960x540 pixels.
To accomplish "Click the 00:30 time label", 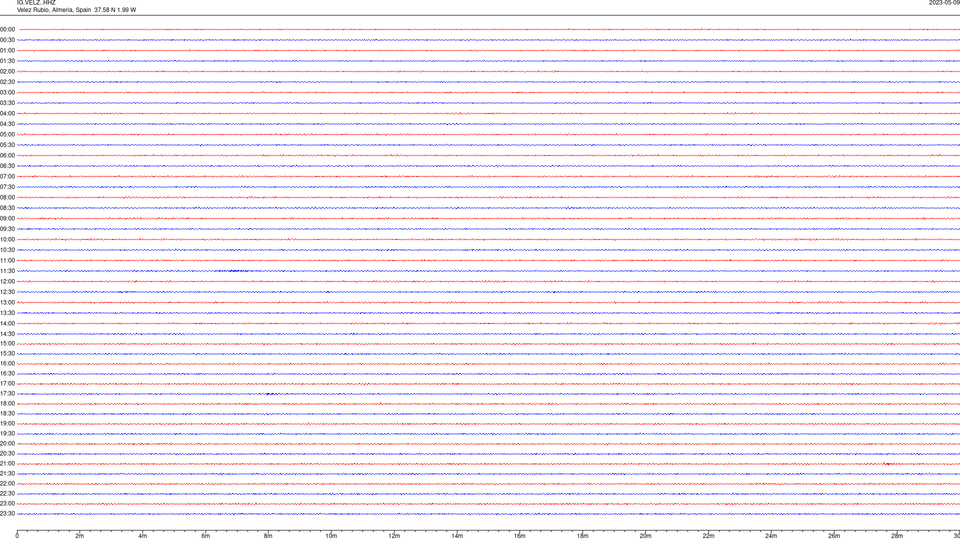I will pos(7,40).
